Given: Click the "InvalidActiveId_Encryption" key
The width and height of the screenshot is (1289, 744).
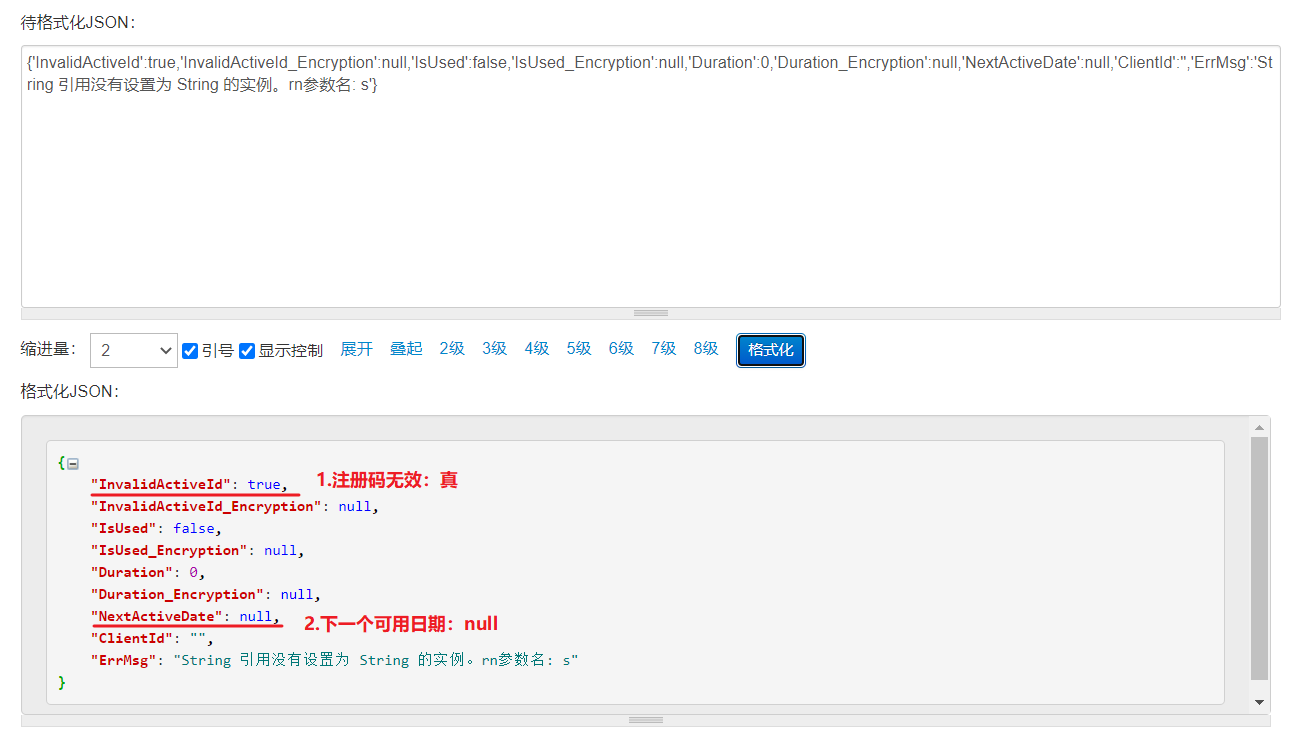Looking at the screenshot, I should coord(206,506).
